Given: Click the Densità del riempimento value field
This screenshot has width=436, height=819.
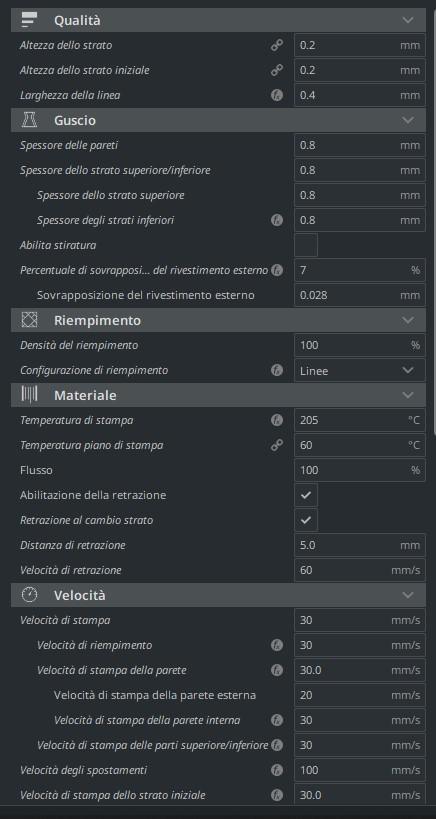Looking at the screenshot, I should click(x=360, y=345).
